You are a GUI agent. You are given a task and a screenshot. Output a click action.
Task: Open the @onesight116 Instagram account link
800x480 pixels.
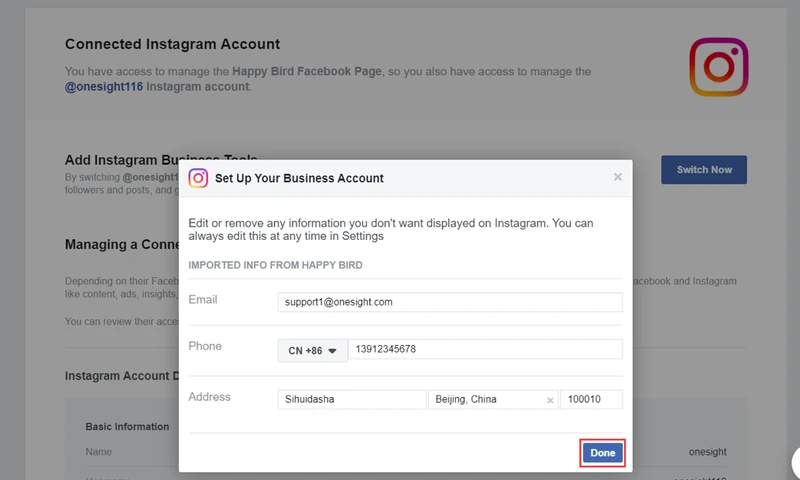pos(104,87)
